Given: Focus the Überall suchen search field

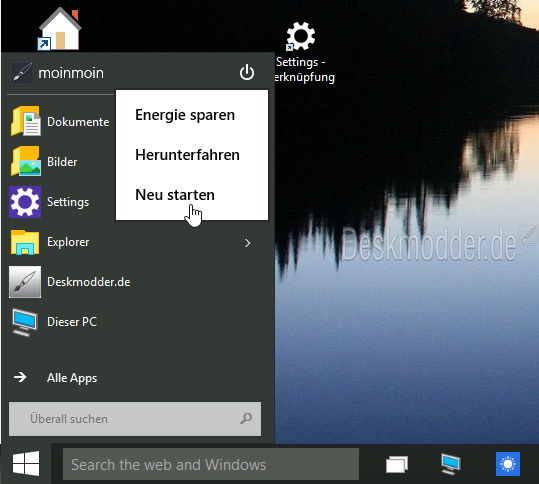Looking at the screenshot, I should (x=135, y=419).
